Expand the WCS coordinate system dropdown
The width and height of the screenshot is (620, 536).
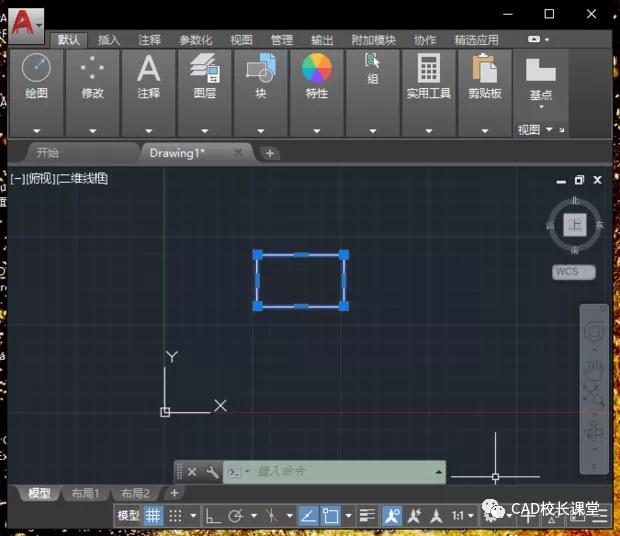click(573, 271)
